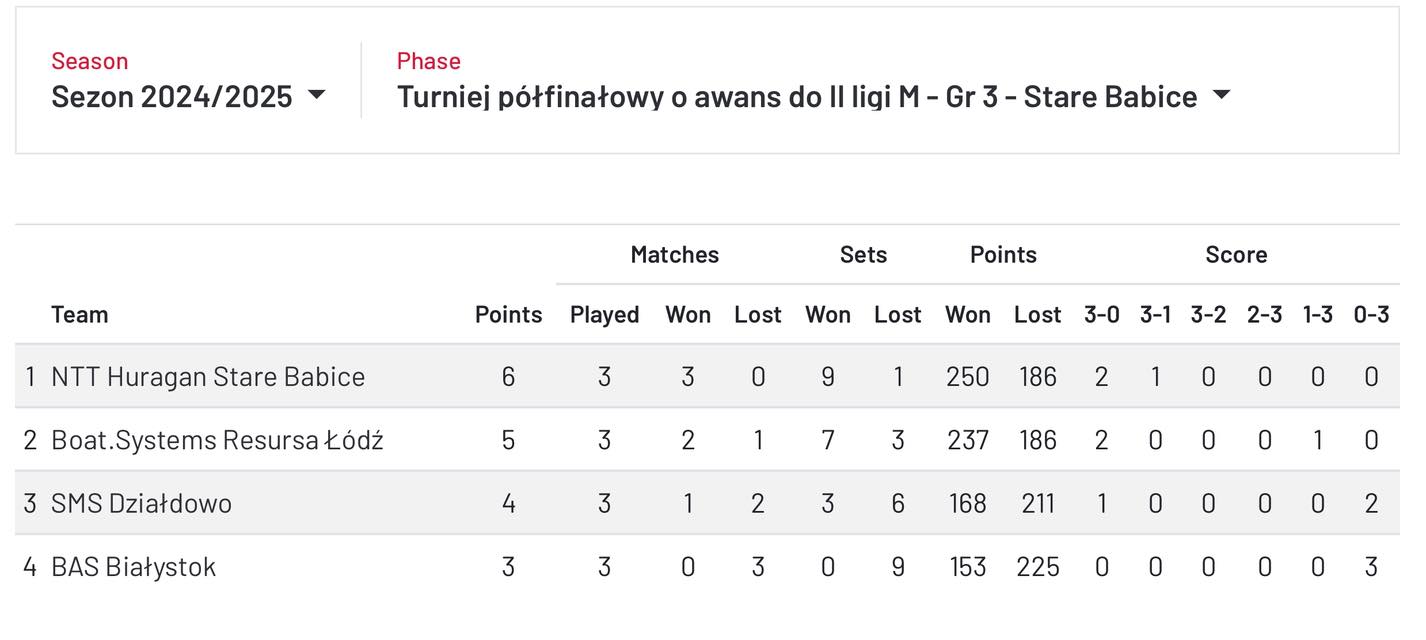Sort by 0-3 score column

pos(1371,315)
